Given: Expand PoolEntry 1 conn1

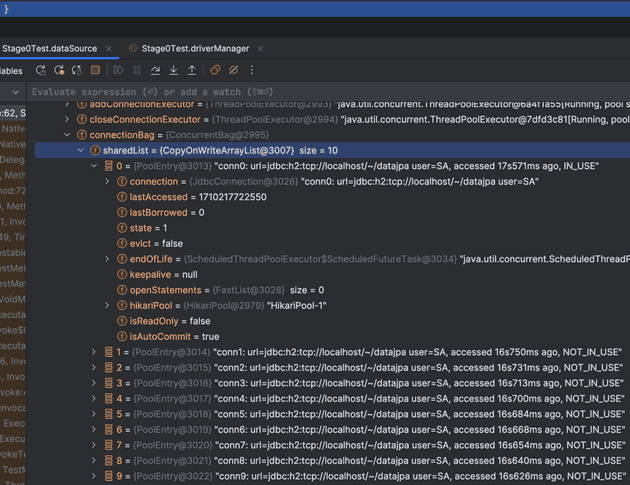Looking at the screenshot, I should tap(94, 352).
